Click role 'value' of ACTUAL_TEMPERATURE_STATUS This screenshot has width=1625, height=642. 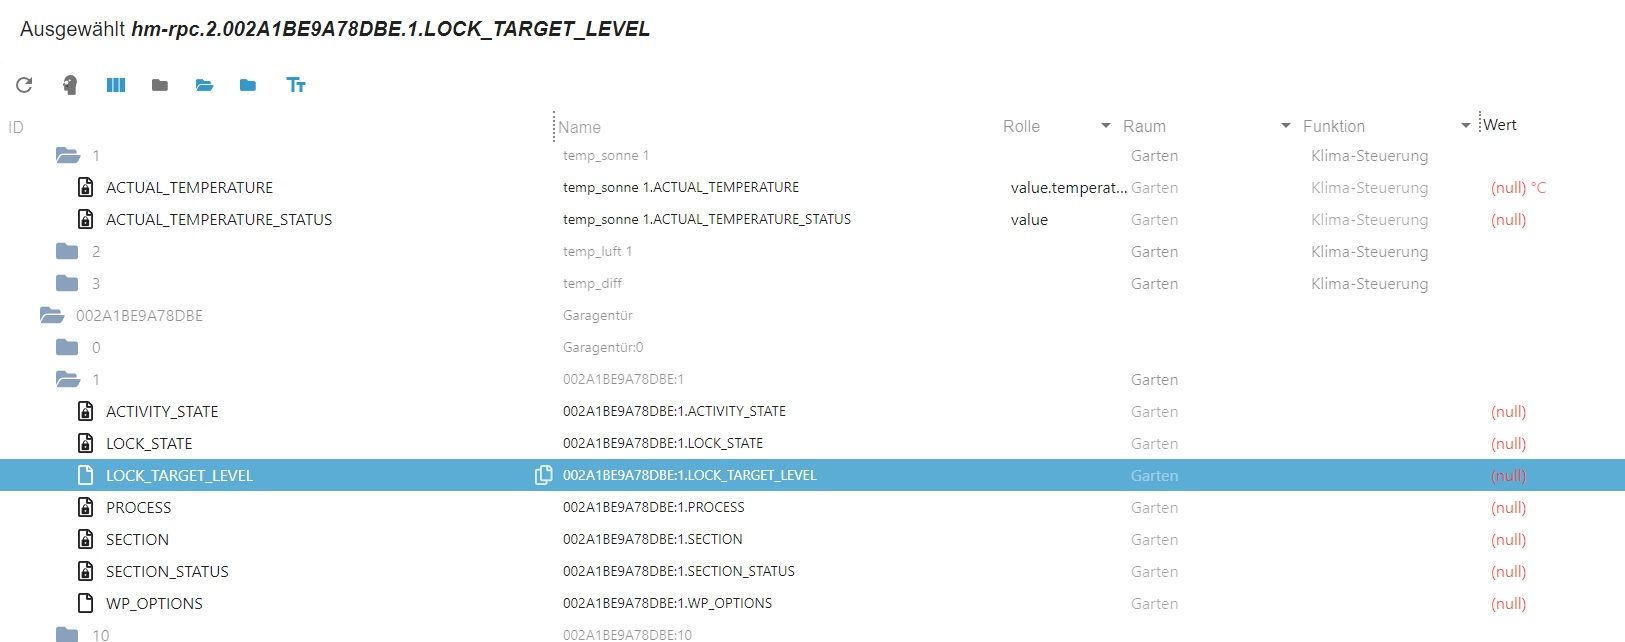(x=1029, y=219)
